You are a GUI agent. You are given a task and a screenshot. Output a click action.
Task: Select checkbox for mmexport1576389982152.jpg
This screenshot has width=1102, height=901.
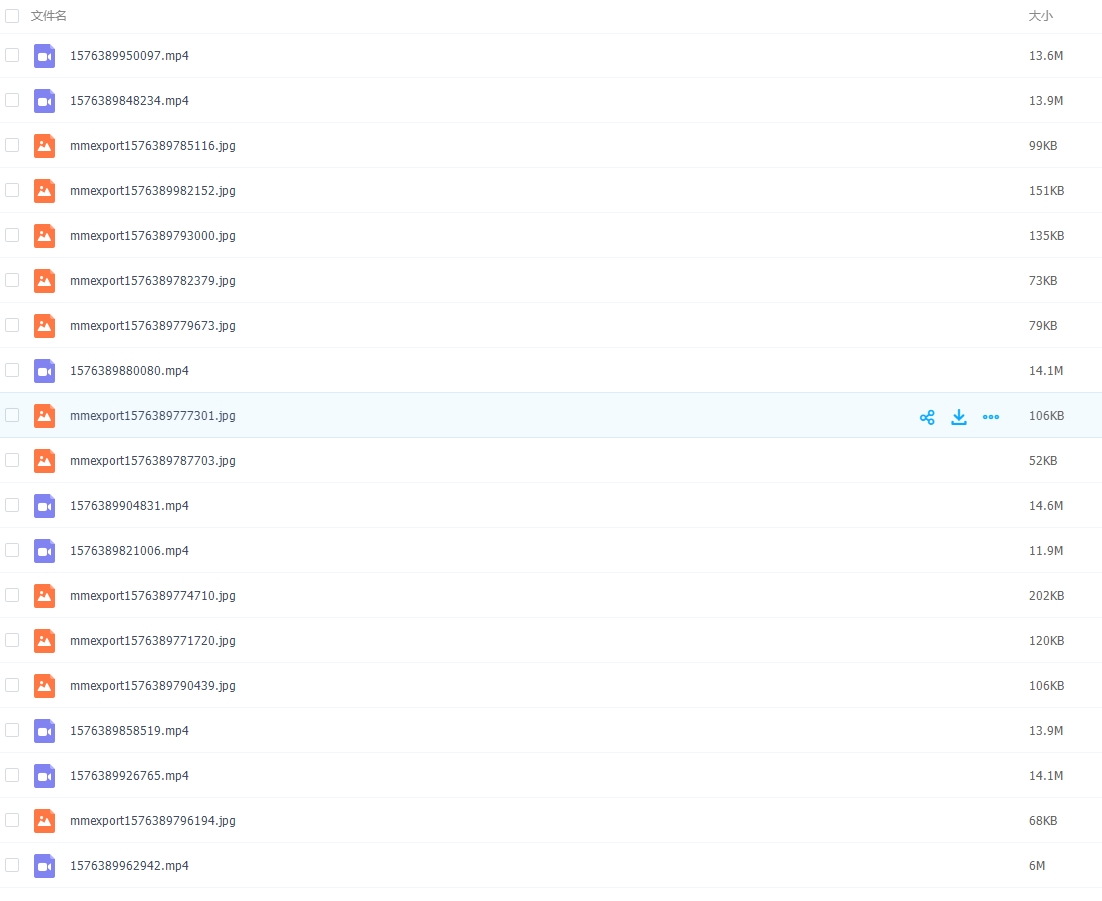point(12,190)
